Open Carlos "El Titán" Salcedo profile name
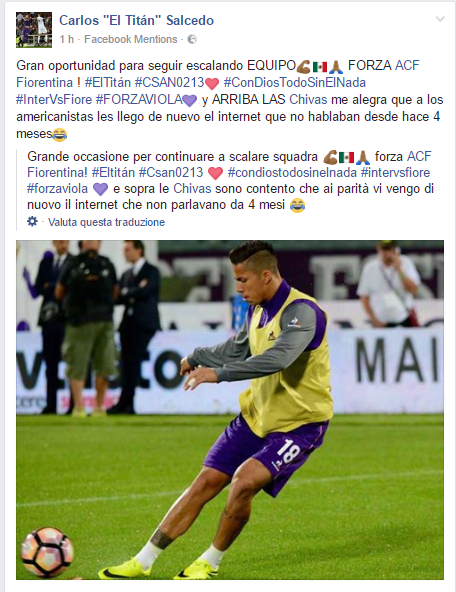The height and width of the screenshot is (592, 456). click(137, 20)
